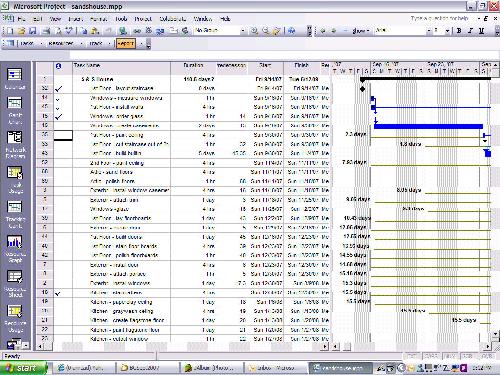Open the View menu
500x375 pixels.
pyautogui.click(x=55, y=19)
